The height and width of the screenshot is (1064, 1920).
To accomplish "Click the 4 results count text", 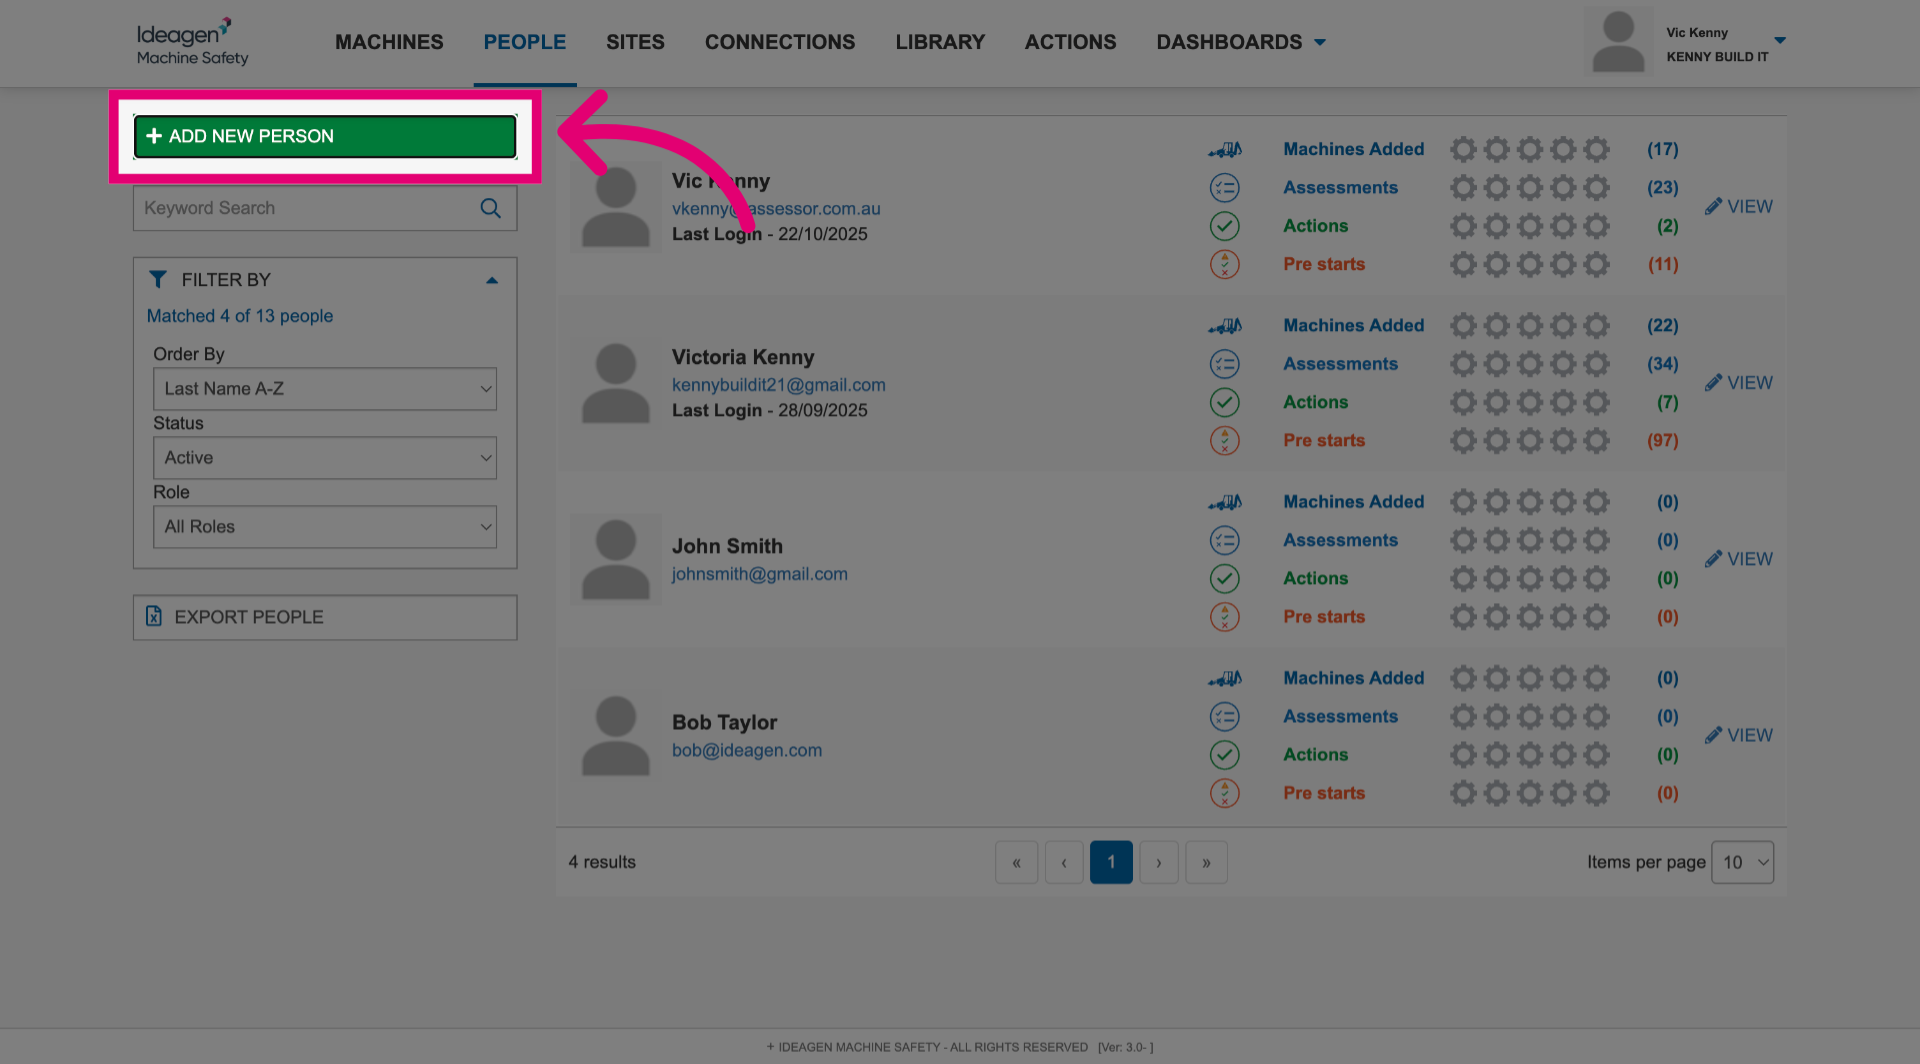I will click(602, 862).
